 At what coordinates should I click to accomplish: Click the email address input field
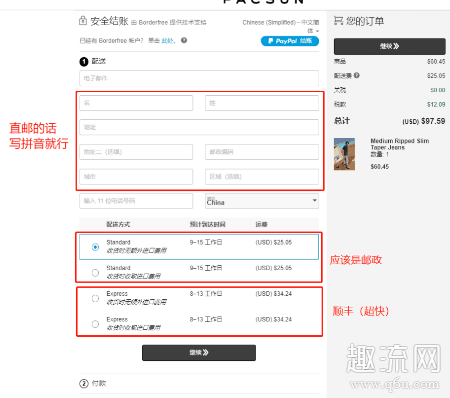(x=199, y=78)
